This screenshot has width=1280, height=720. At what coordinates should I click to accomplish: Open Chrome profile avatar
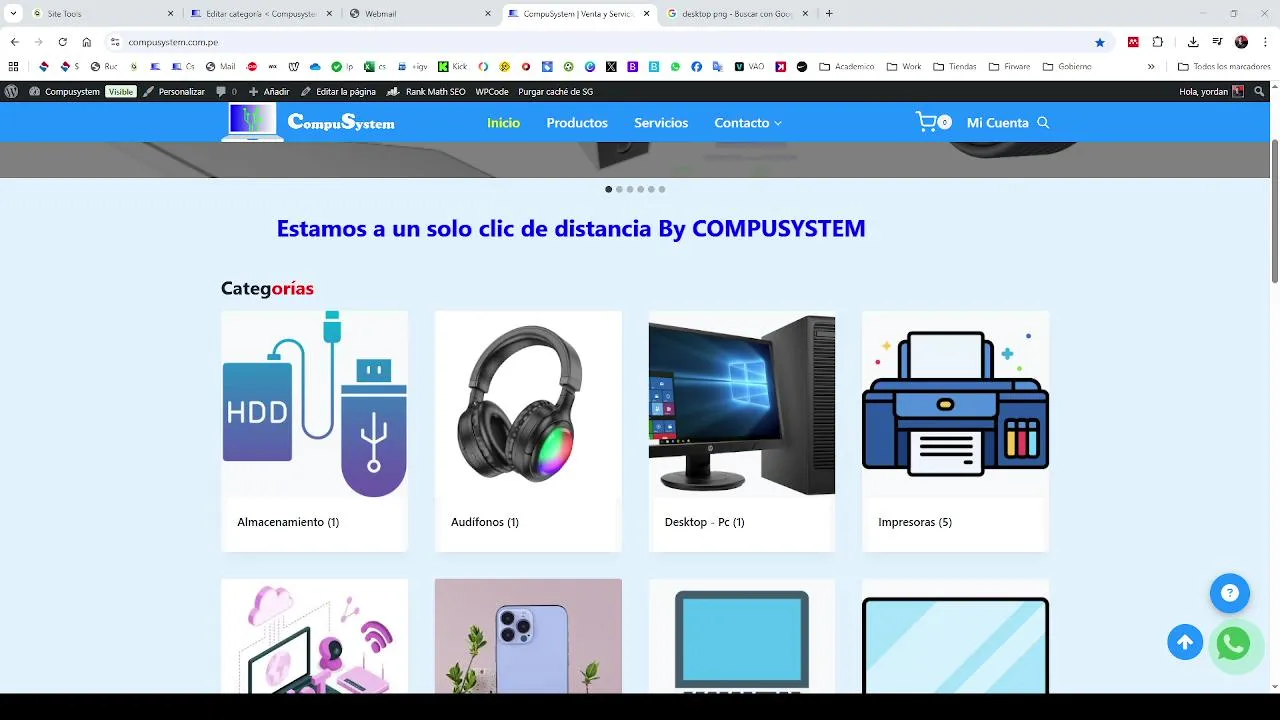click(x=1241, y=42)
